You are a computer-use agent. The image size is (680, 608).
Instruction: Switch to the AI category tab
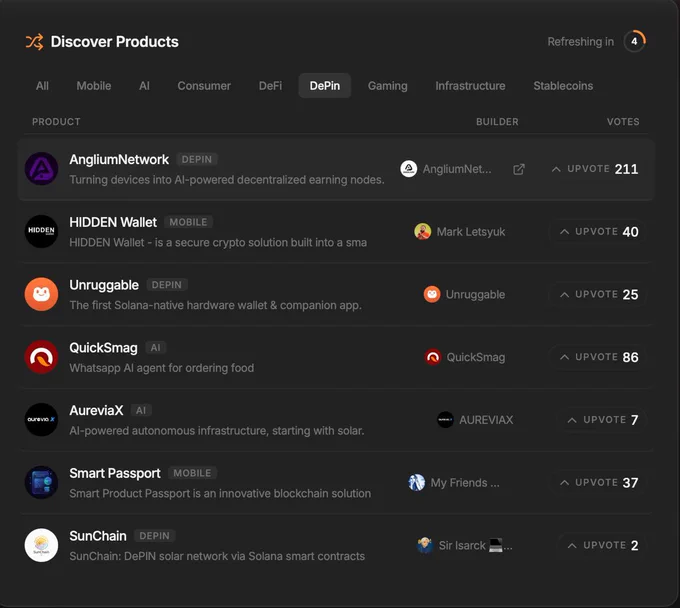pos(144,86)
